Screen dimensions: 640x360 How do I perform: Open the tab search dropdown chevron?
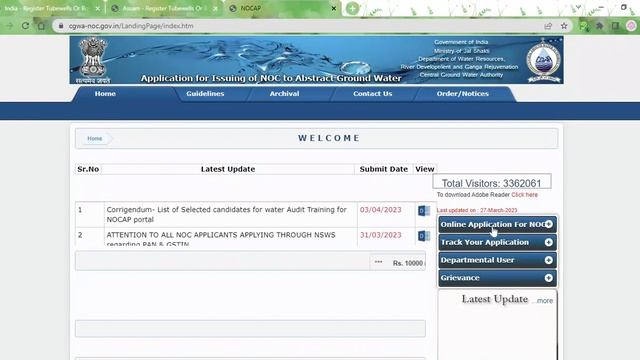(x=578, y=7)
